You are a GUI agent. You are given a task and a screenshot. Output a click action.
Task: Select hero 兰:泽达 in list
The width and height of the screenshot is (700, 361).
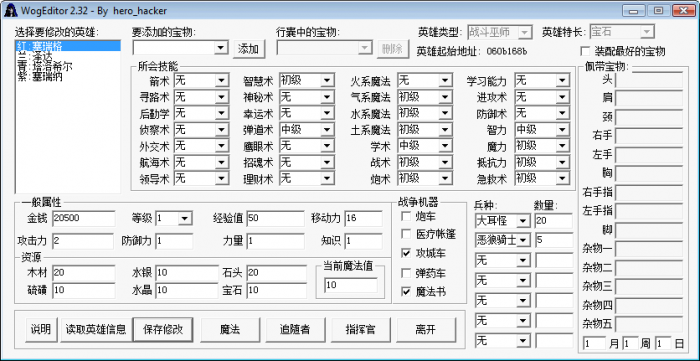coord(67,57)
